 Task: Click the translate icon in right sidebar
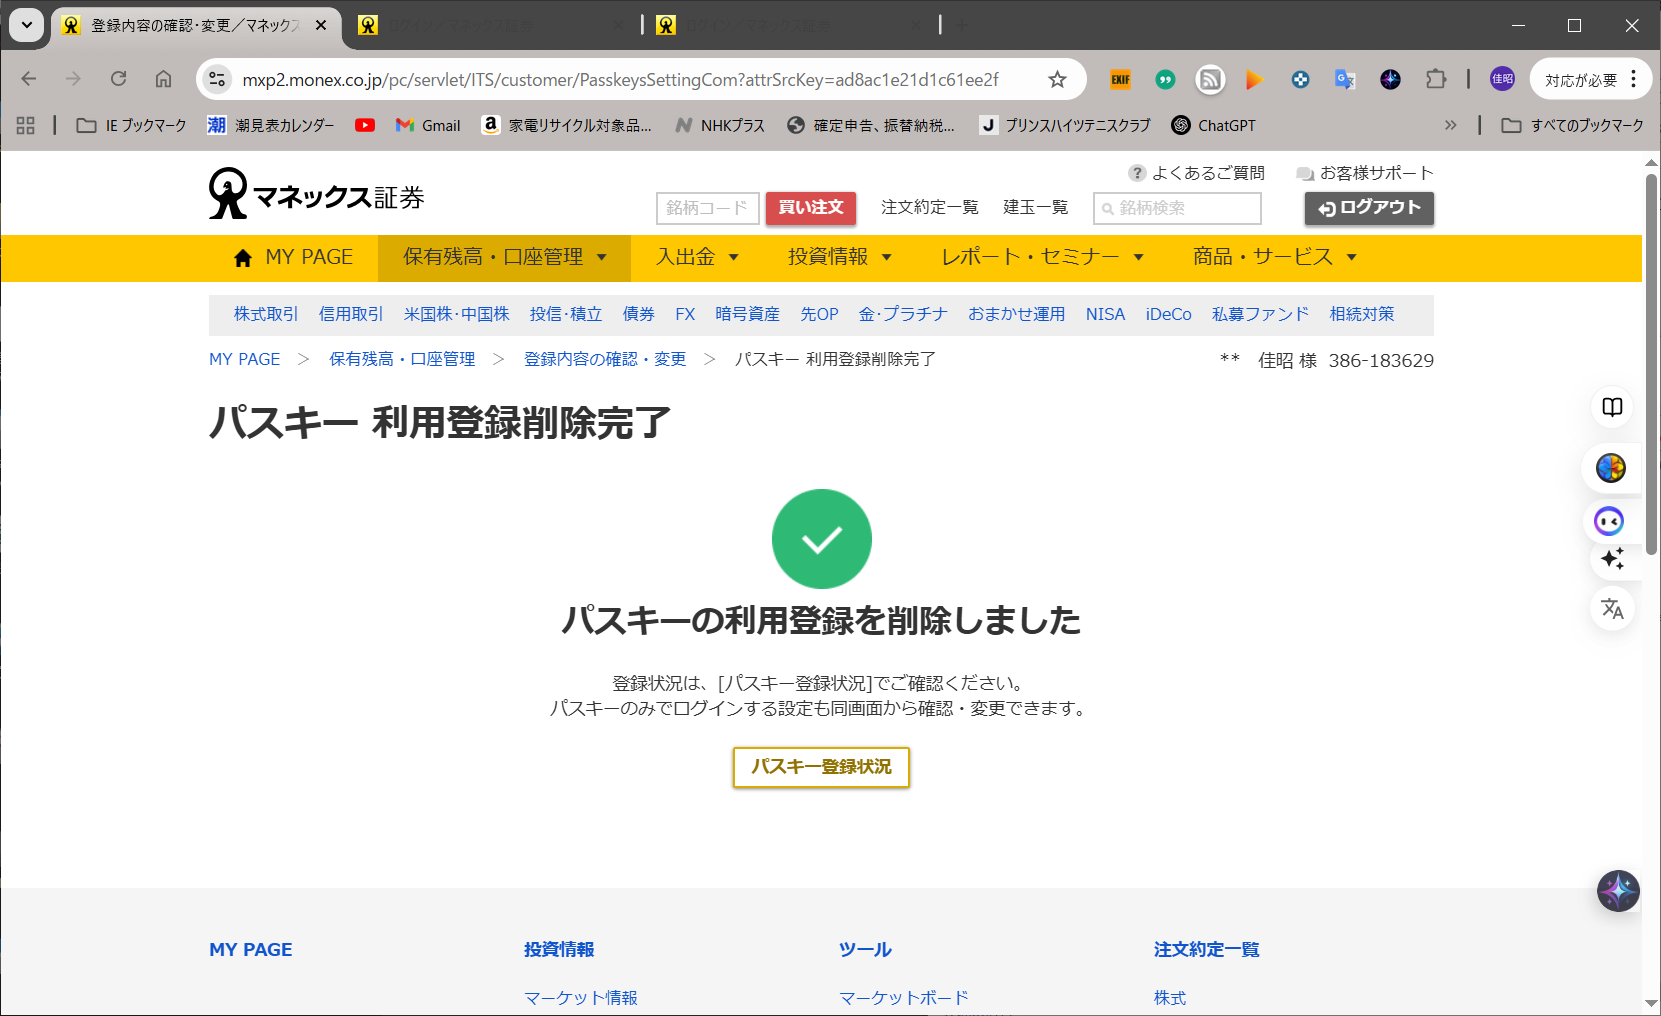click(x=1612, y=608)
